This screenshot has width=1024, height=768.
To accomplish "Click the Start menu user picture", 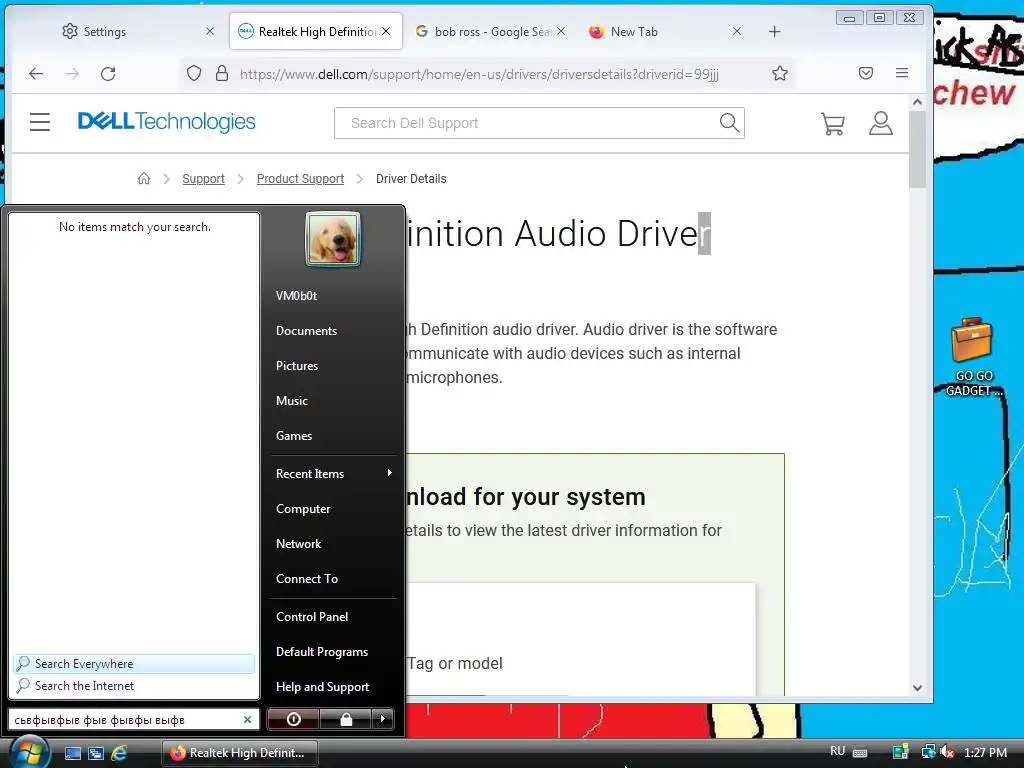I will 333,239.
